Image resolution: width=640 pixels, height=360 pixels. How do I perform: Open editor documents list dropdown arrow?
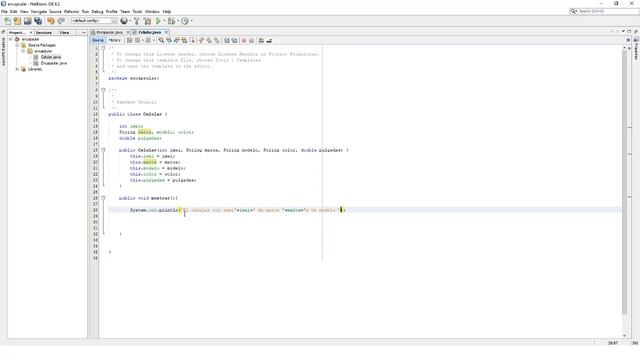[x=623, y=31]
